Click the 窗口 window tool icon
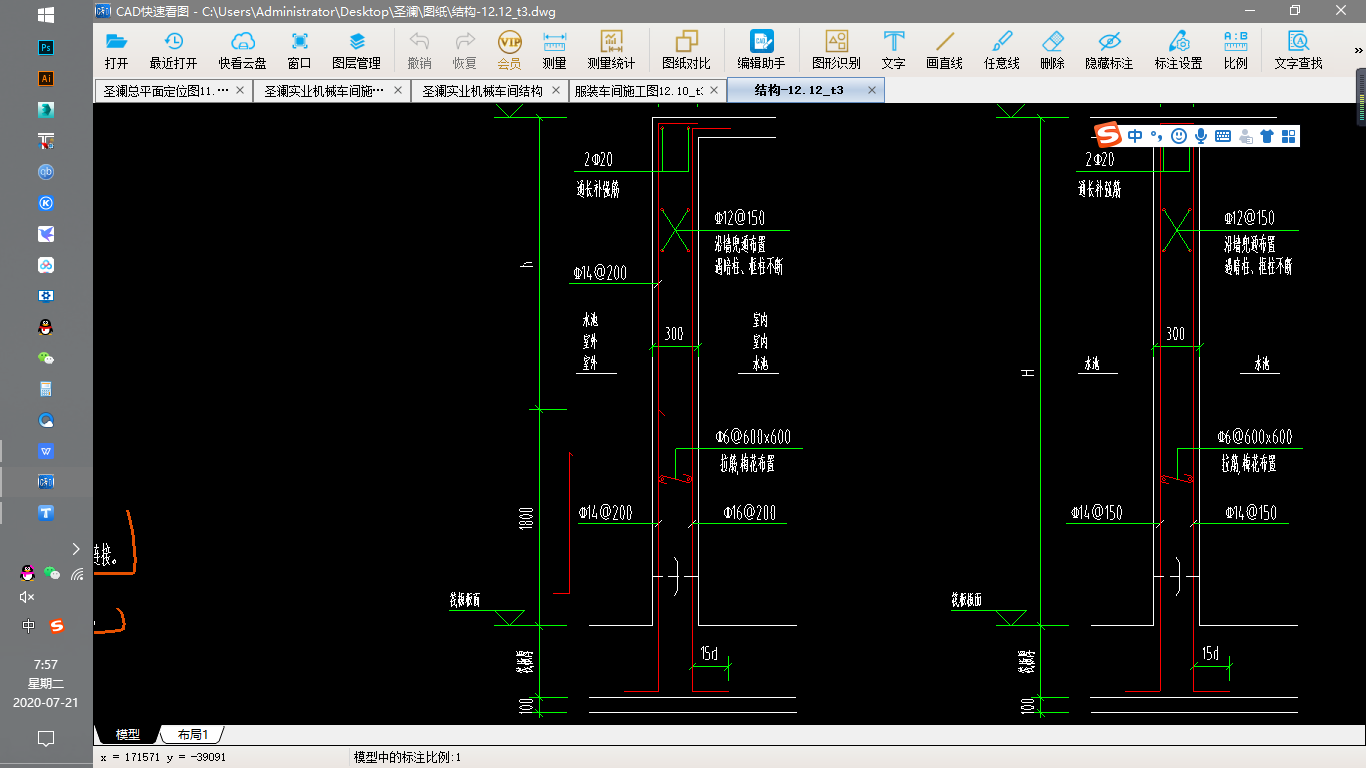Screen dimensions: 1366x768 coord(299,50)
